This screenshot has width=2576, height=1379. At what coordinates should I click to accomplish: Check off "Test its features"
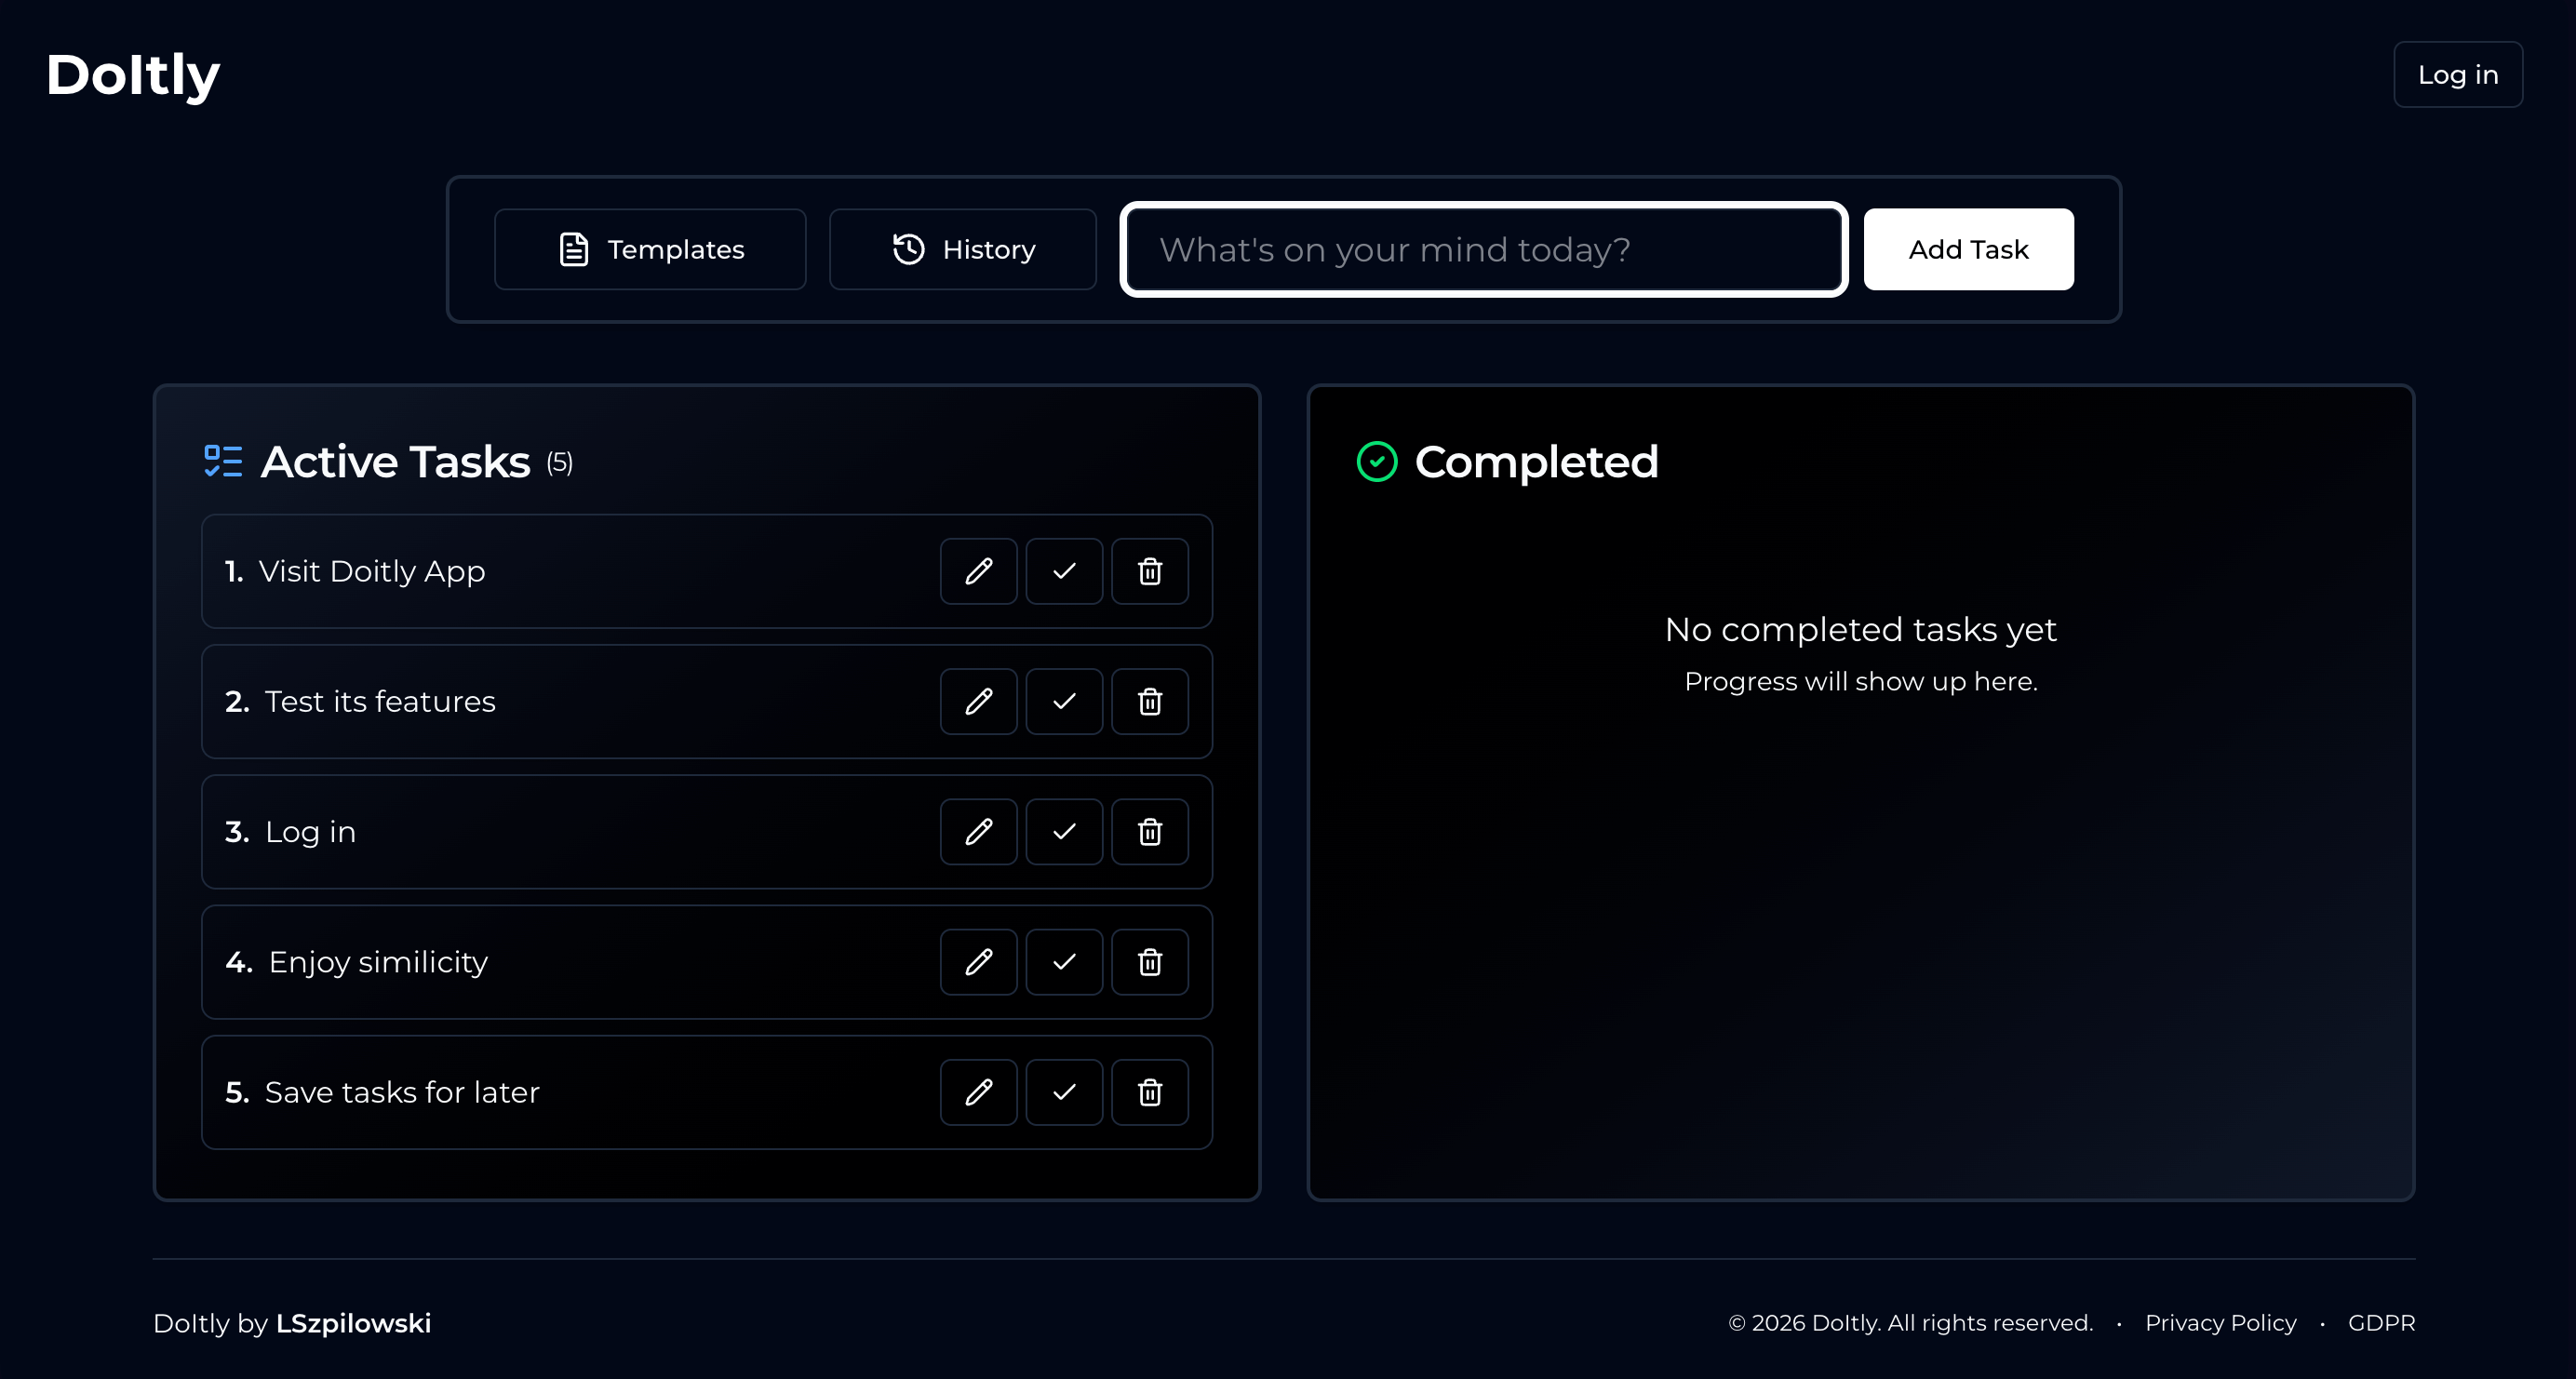1064,701
